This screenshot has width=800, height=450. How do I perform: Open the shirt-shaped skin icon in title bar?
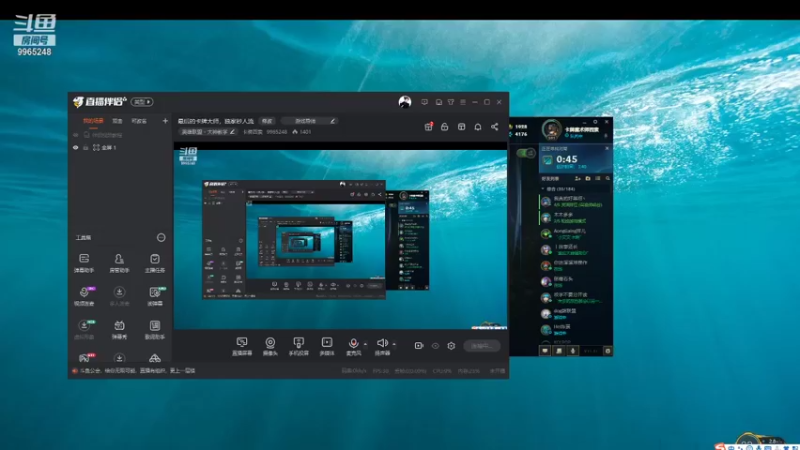(x=451, y=102)
